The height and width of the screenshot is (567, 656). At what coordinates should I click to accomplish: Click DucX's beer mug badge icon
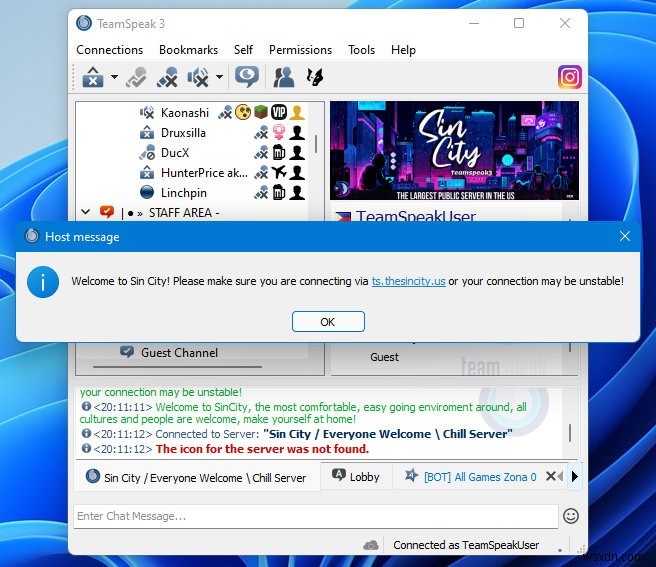[279, 152]
